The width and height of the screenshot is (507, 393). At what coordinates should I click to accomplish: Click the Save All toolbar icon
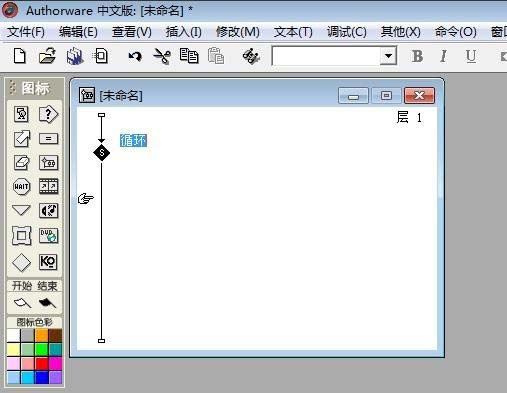(x=75, y=56)
